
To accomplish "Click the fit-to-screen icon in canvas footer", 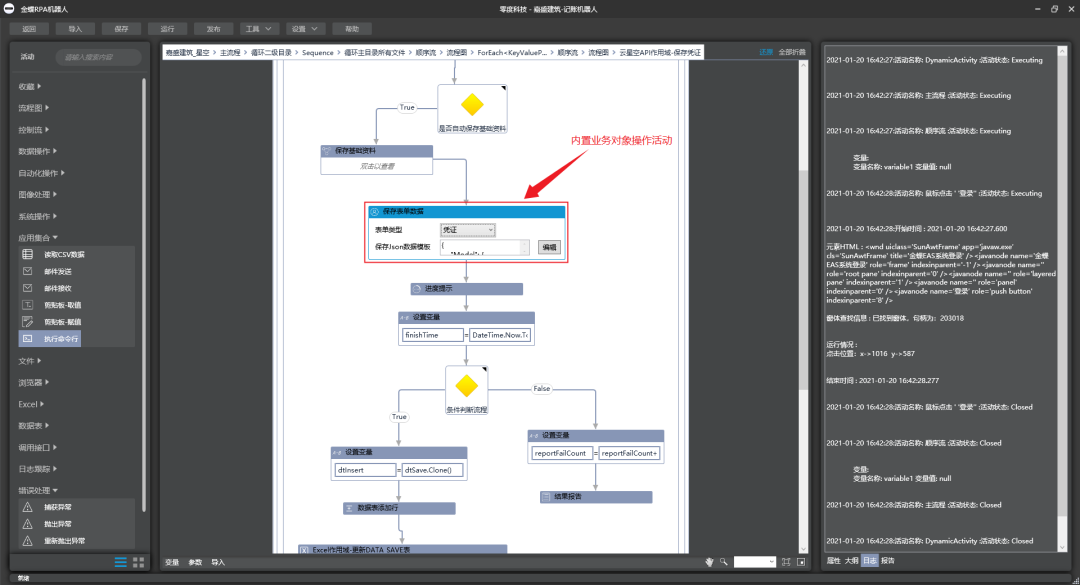I will pos(786,562).
